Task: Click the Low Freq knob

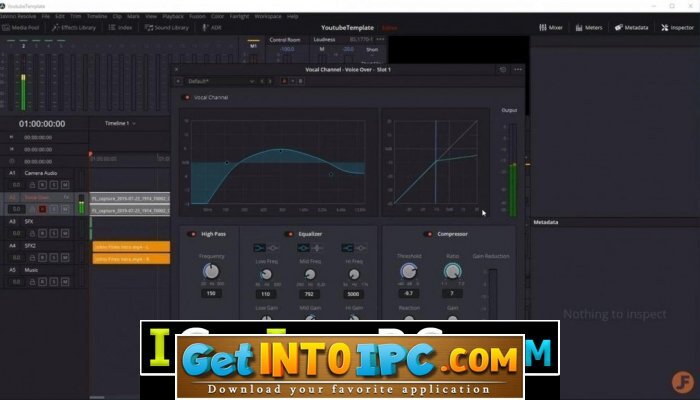Action: (x=266, y=274)
